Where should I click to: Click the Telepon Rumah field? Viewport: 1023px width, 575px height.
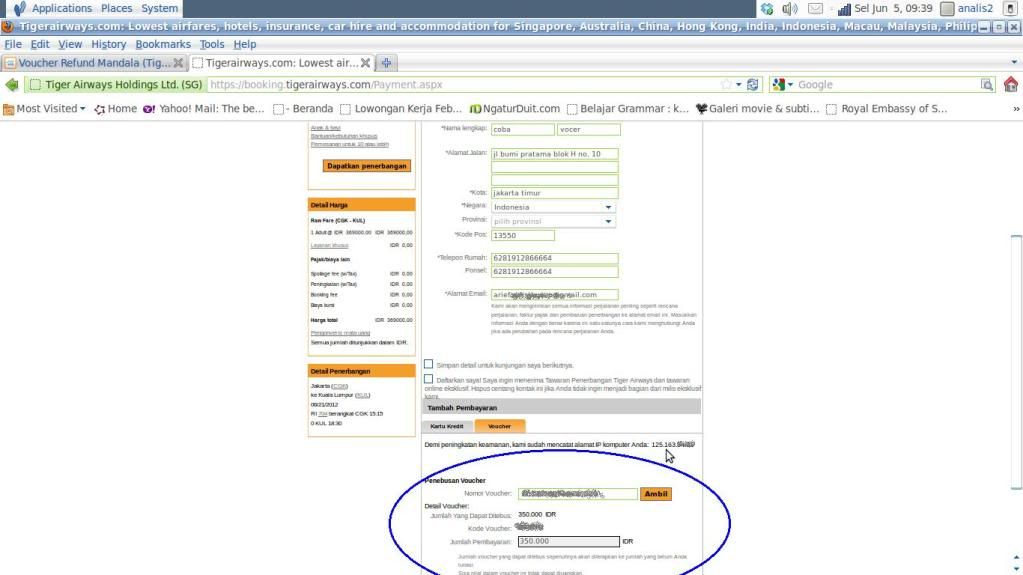tap(555, 258)
